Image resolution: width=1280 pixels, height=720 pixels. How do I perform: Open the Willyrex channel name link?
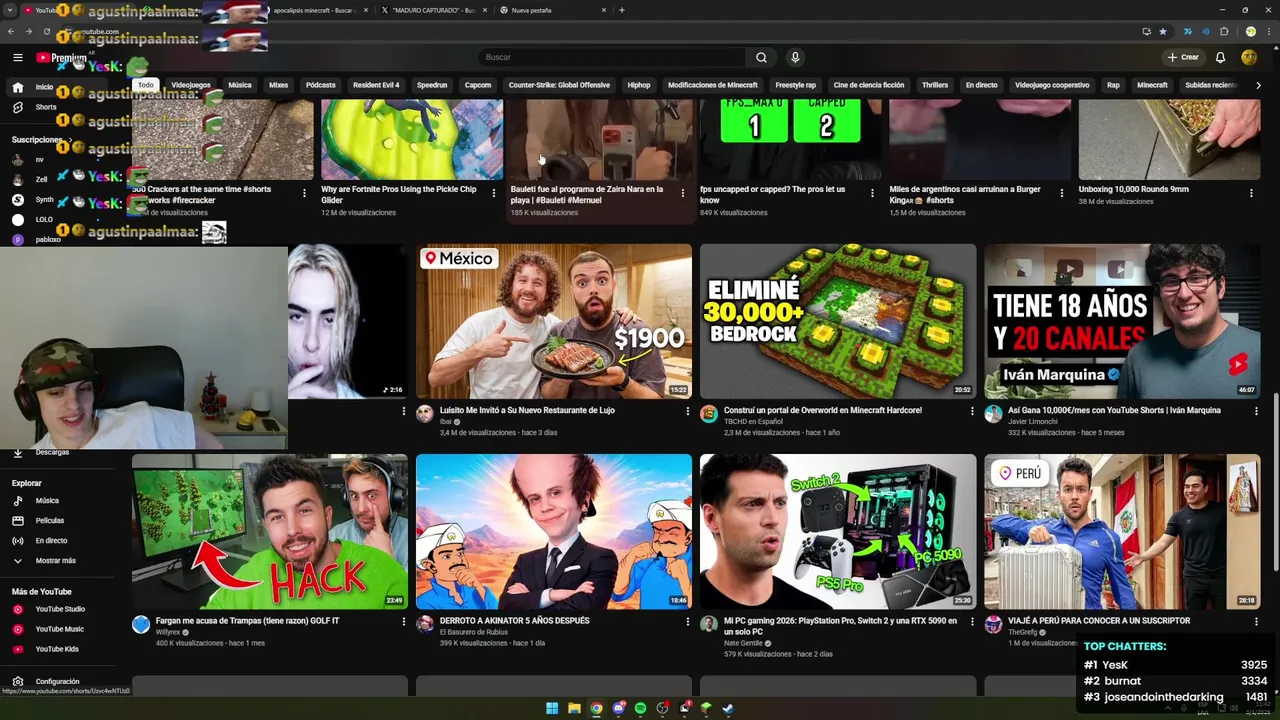[167, 632]
